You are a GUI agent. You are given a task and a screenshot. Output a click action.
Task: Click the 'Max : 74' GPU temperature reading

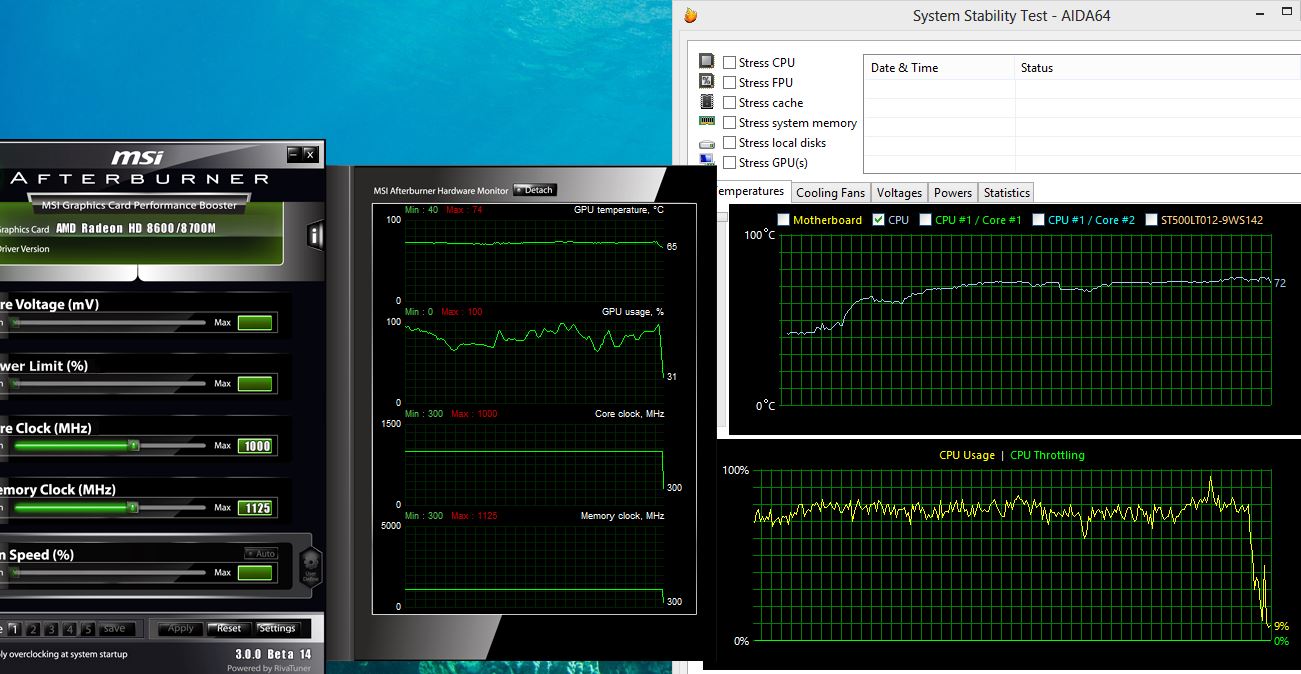click(464, 210)
